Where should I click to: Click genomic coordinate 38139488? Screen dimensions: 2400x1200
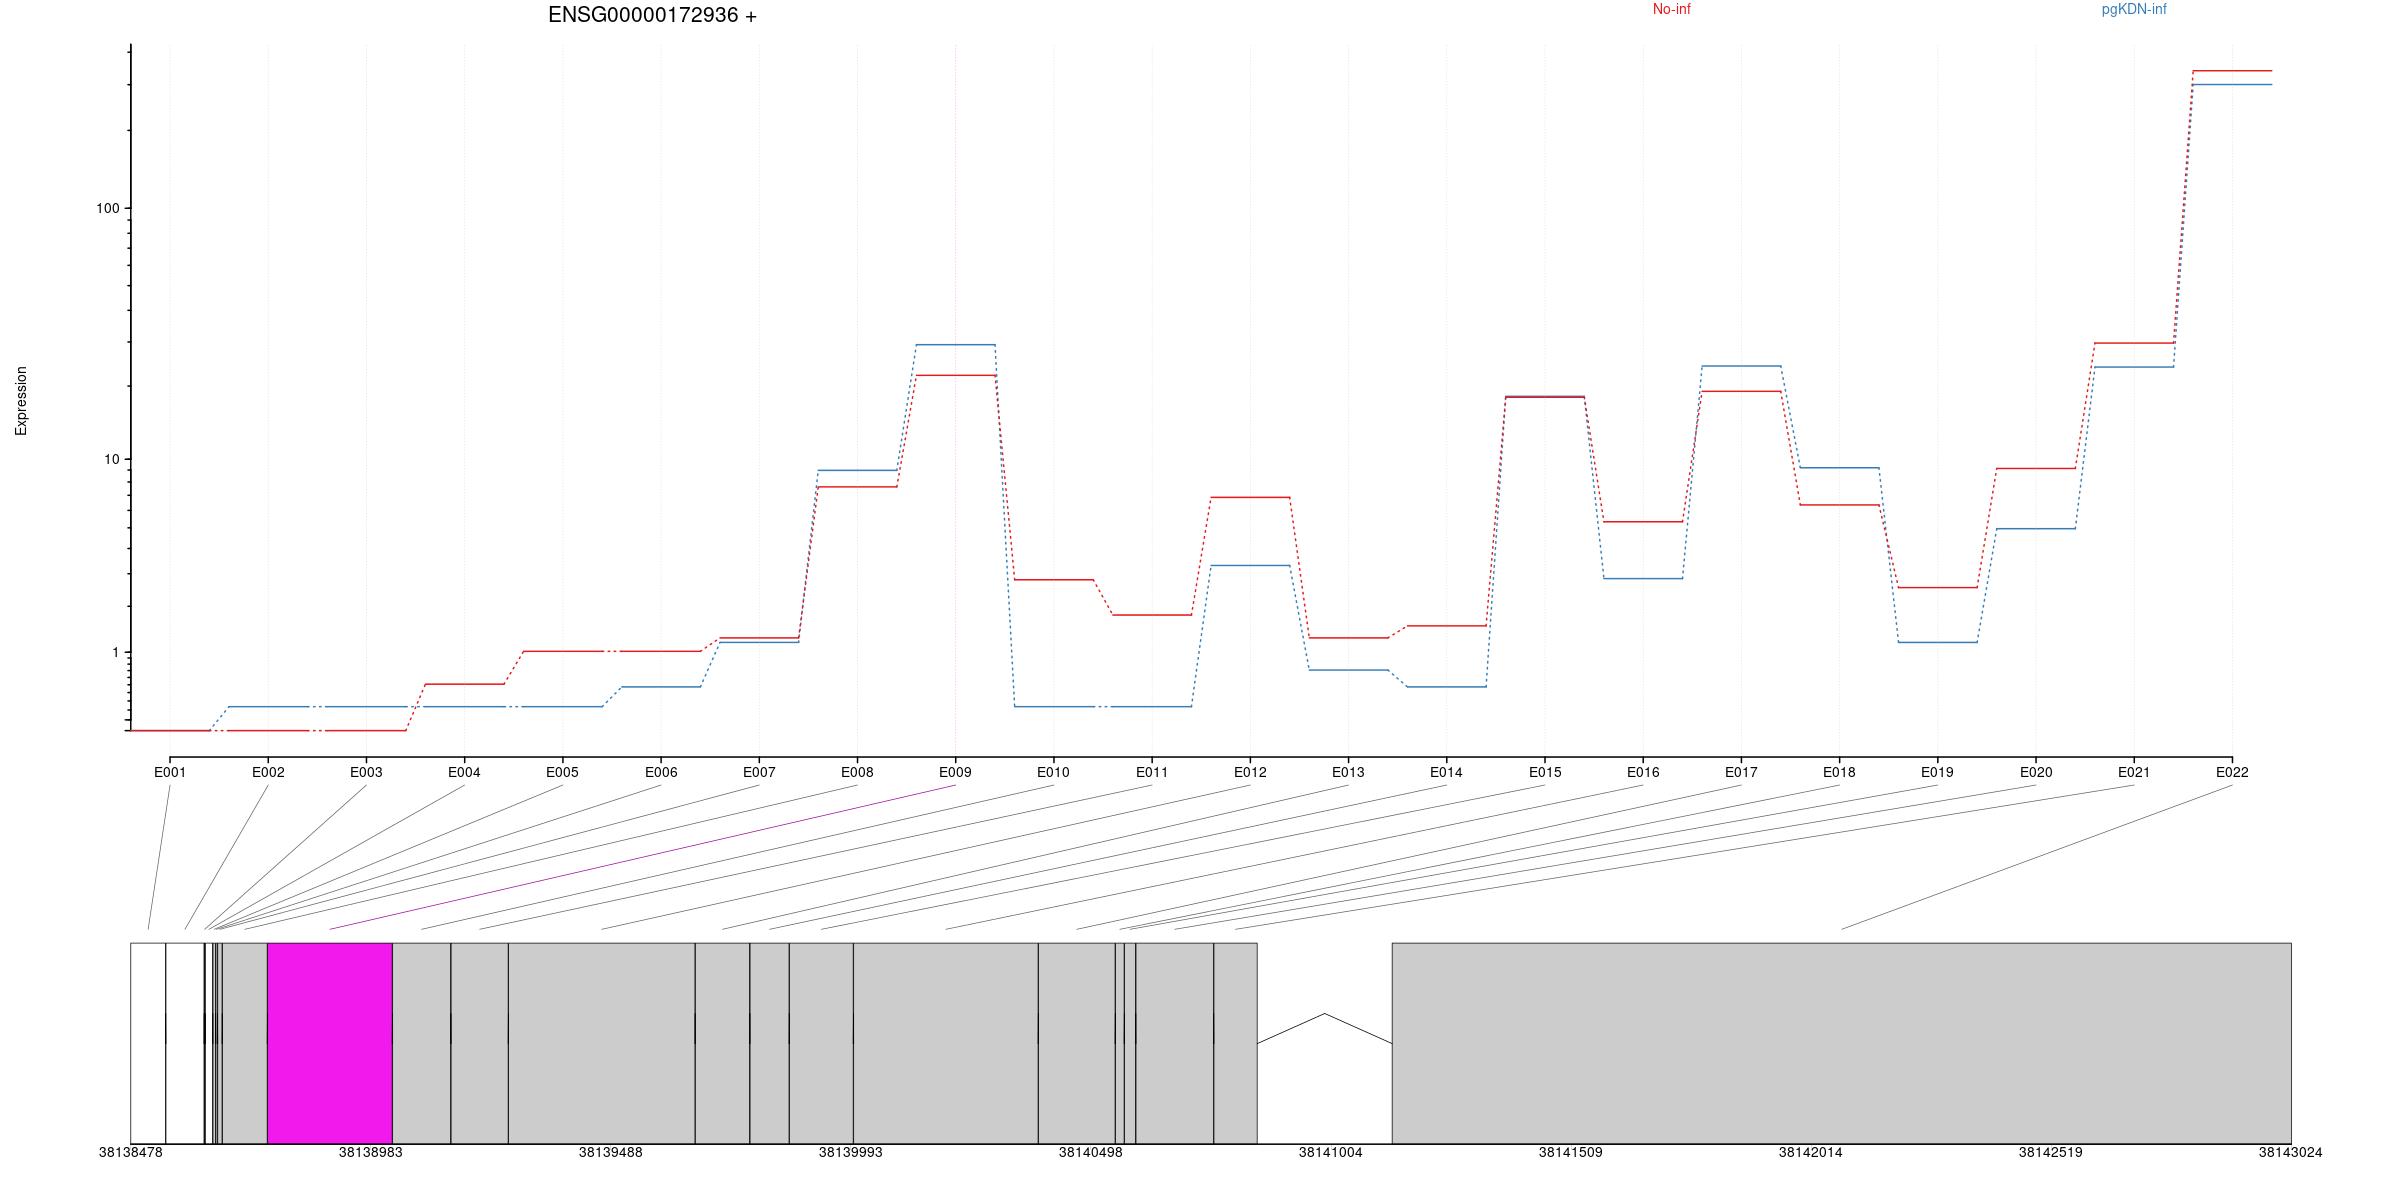610,1152
